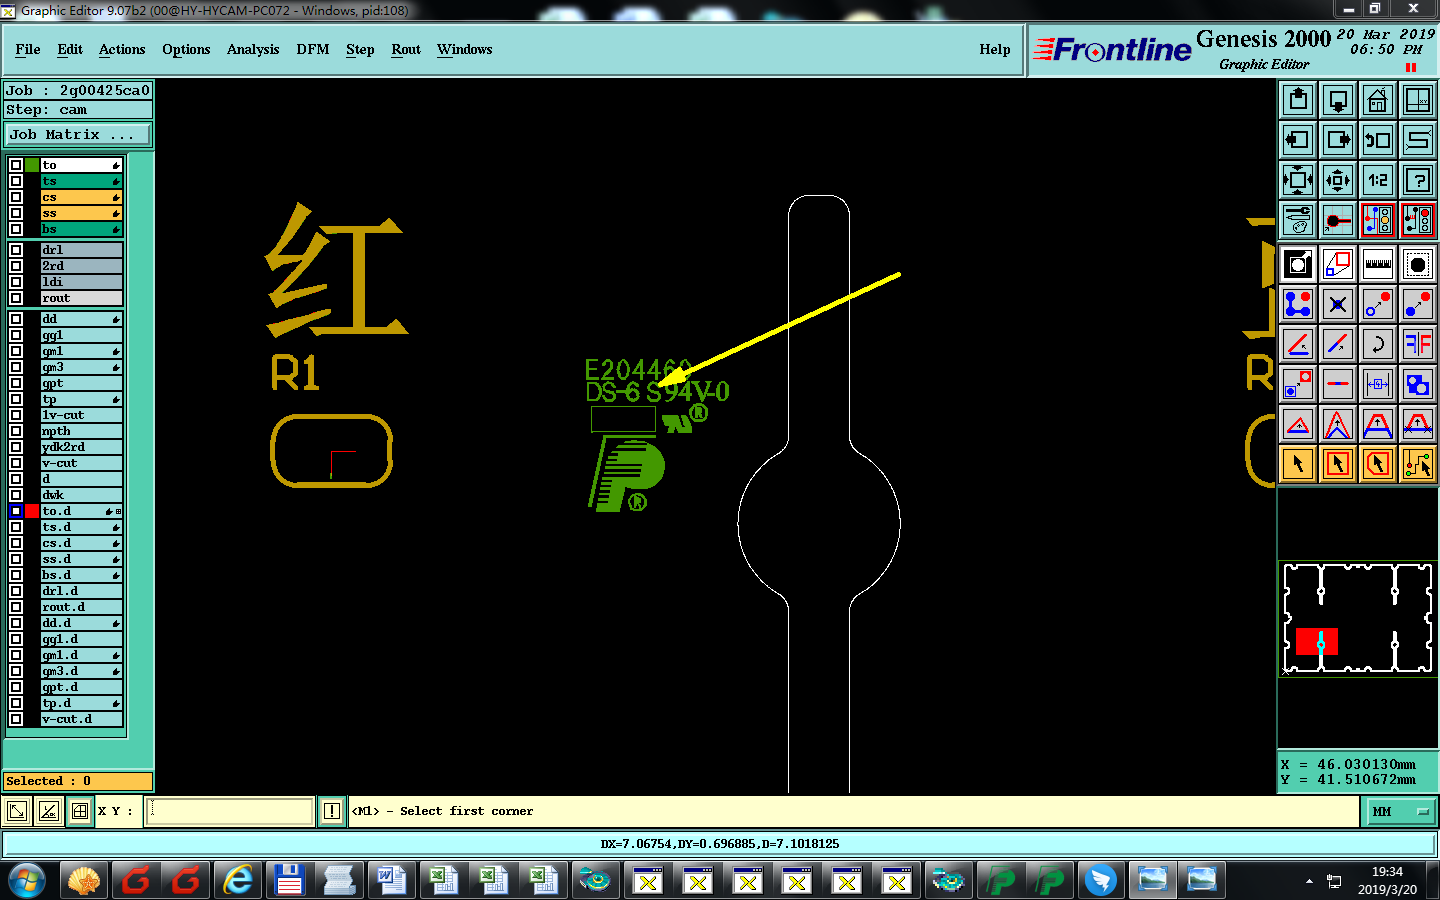
Task: Open the Word document on the taskbar
Action: pos(389,881)
